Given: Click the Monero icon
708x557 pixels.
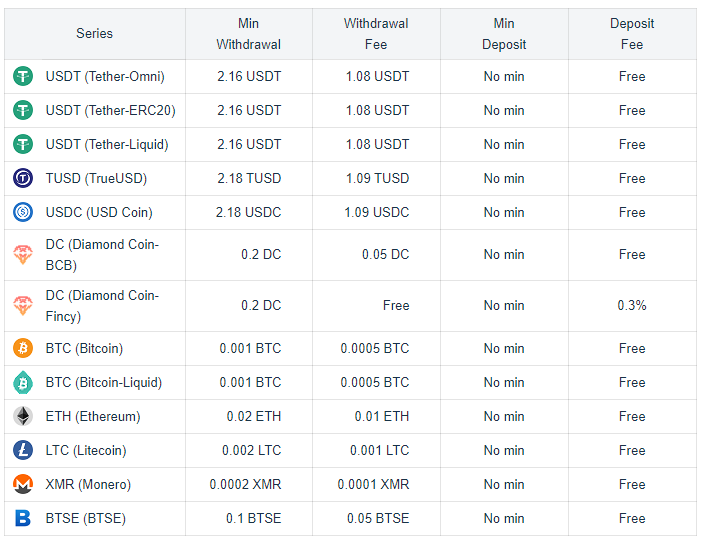Looking at the screenshot, I should 23,484.
